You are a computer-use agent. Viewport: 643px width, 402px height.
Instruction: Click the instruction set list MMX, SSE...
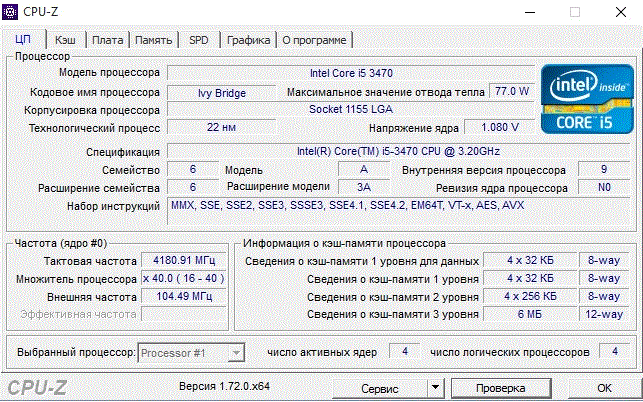click(399, 211)
